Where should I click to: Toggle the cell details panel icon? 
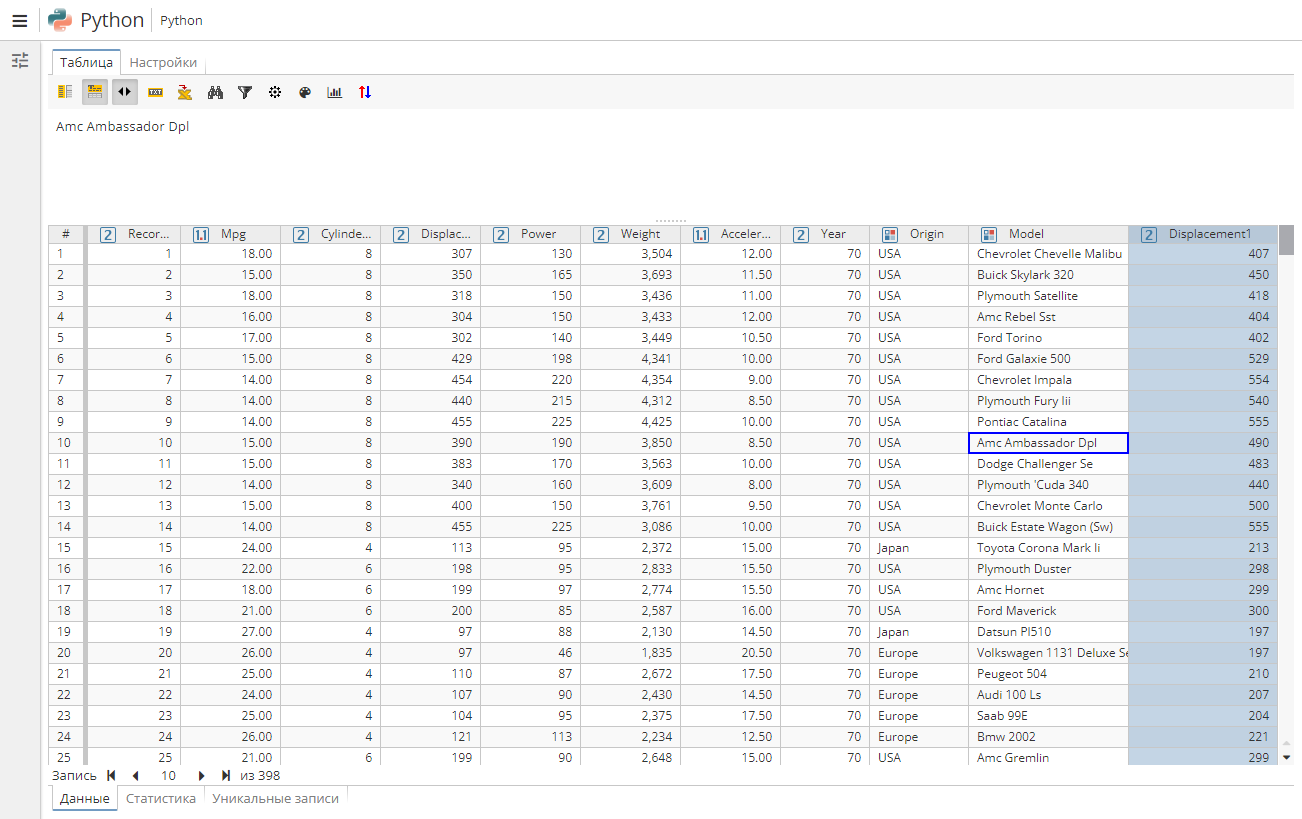[95, 92]
